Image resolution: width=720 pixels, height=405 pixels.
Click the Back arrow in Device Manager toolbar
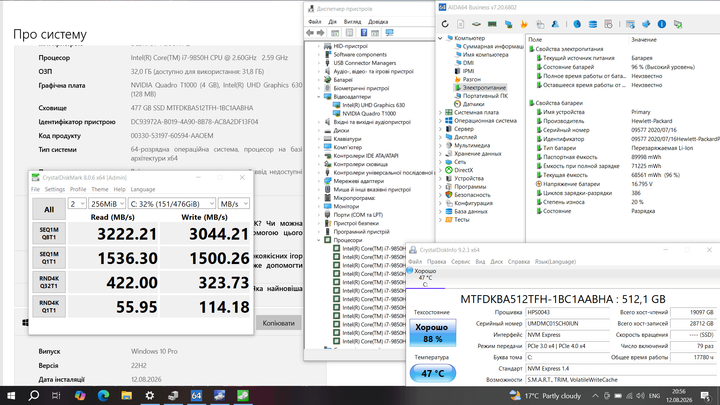(310, 33)
